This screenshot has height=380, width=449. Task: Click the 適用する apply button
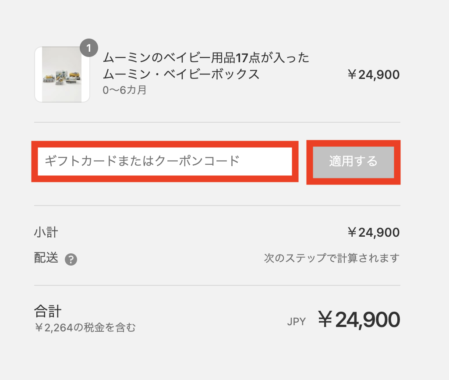(x=353, y=162)
